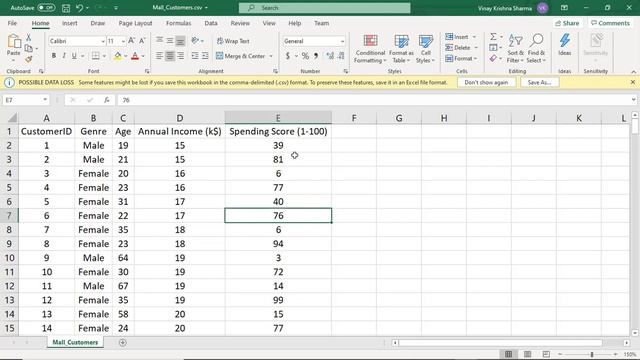Collapse the ribbon with chevron
Image resolution: width=640 pixels, height=360 pixels.
[633, 72]
